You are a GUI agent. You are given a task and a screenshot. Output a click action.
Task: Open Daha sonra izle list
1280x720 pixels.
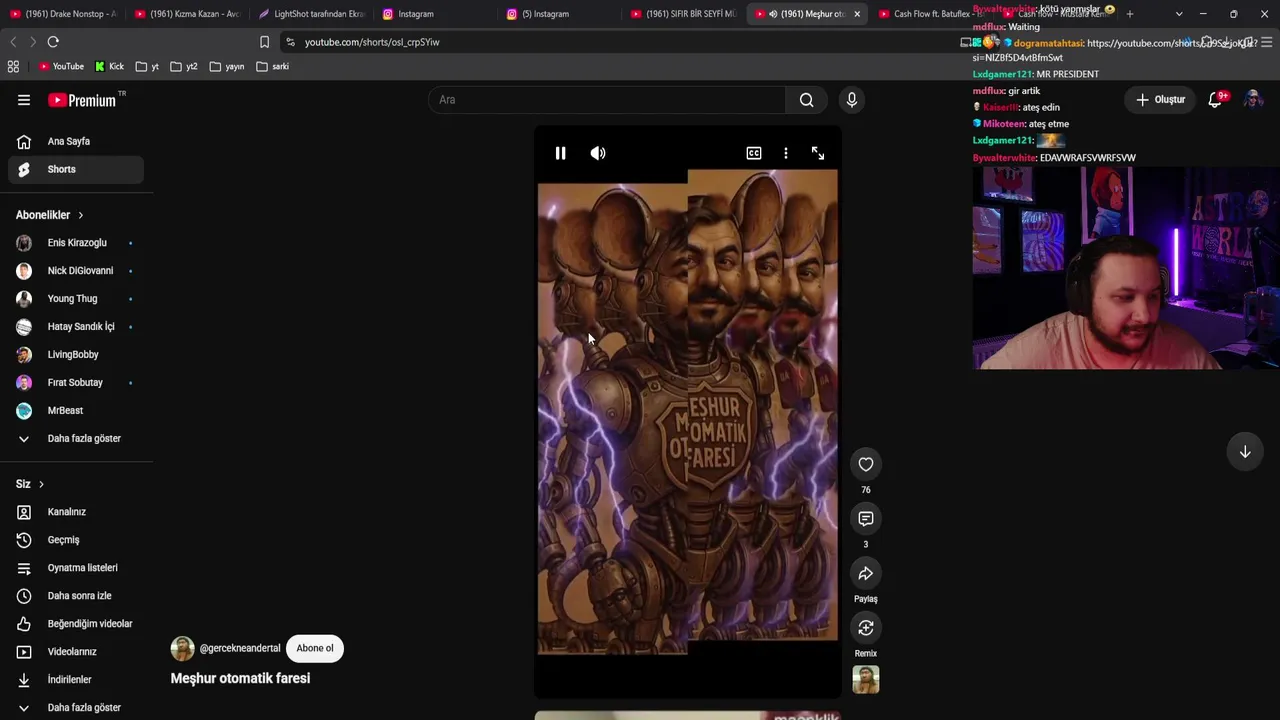pyautogui.click(x=76, y=596)
